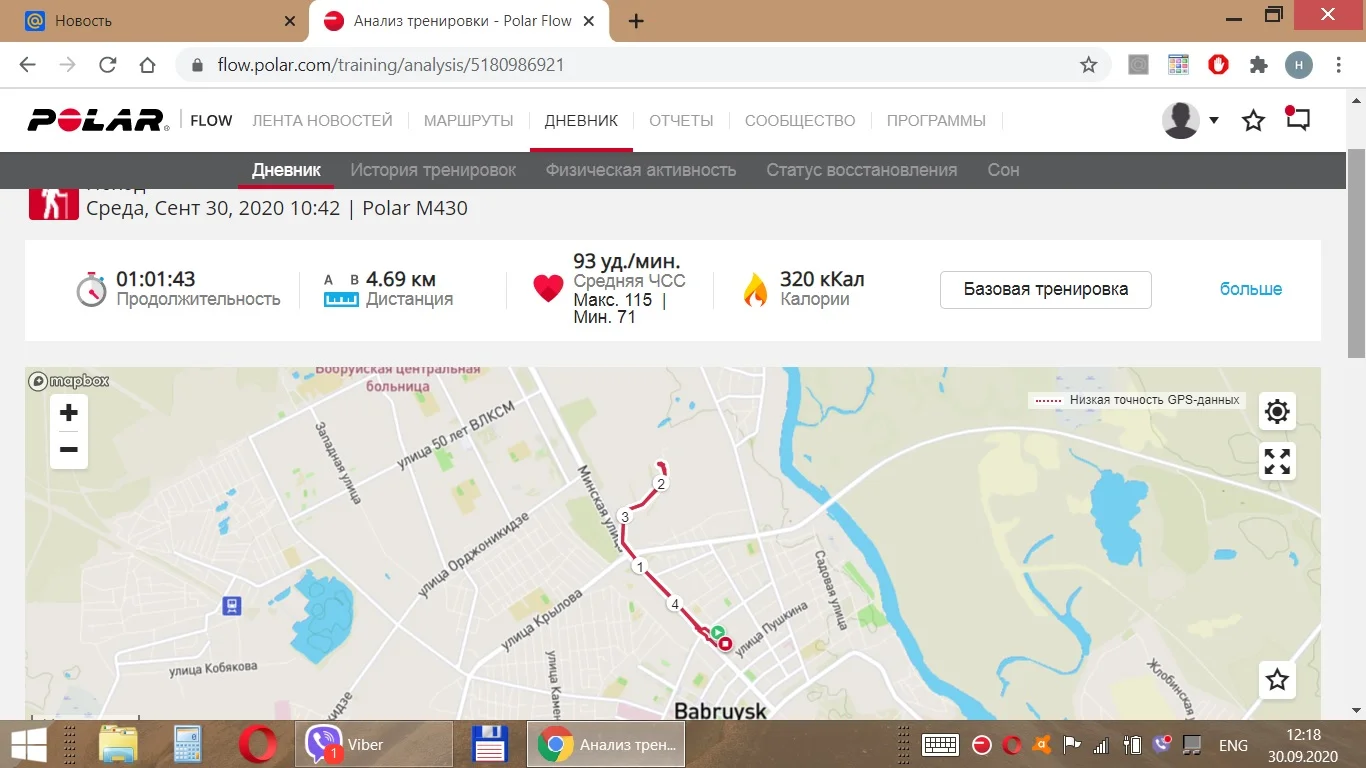Open the Calculator from the taskbar

188,745
